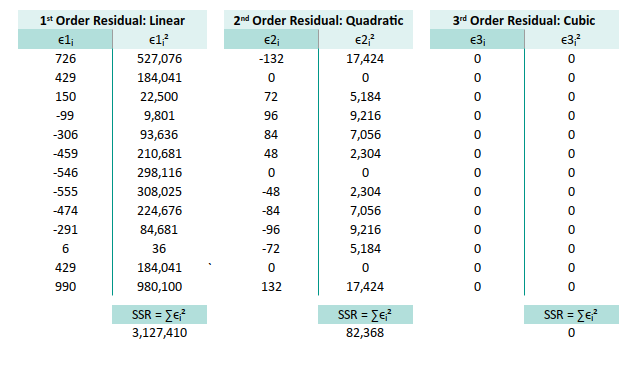Select the linear residual value 6

coord(66,249)
